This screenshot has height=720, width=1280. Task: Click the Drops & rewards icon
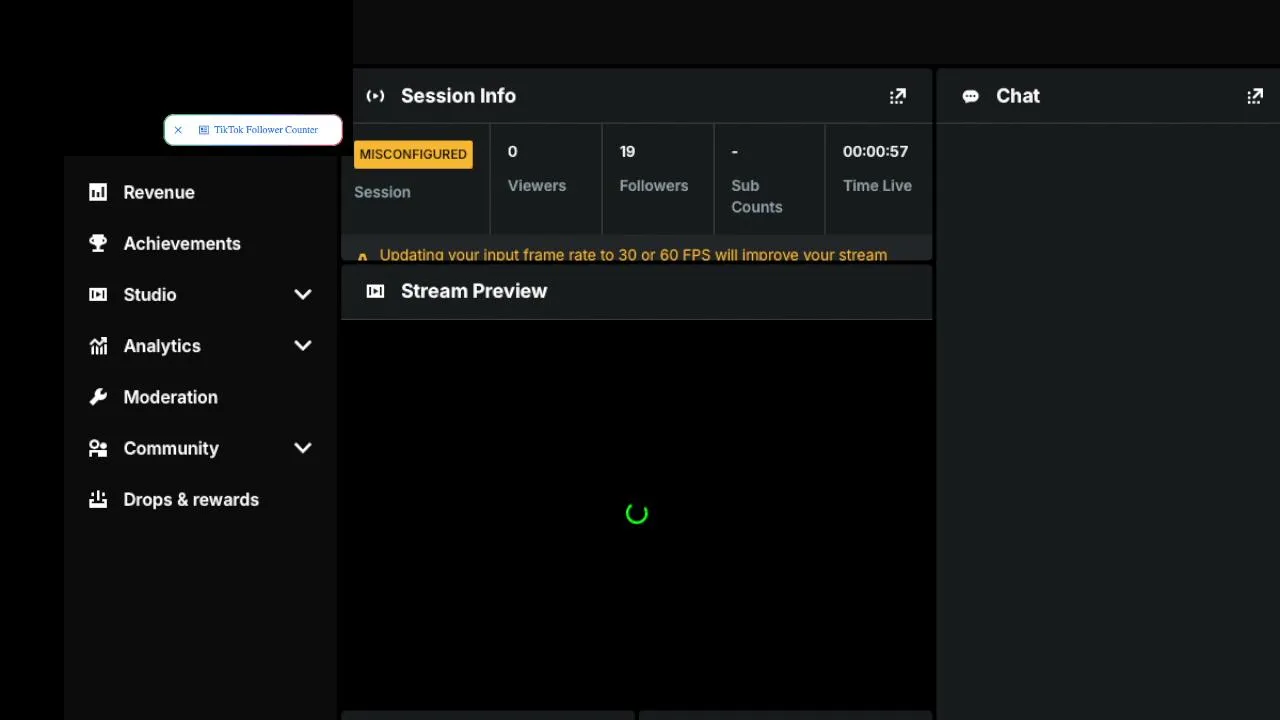pos(98,499)
